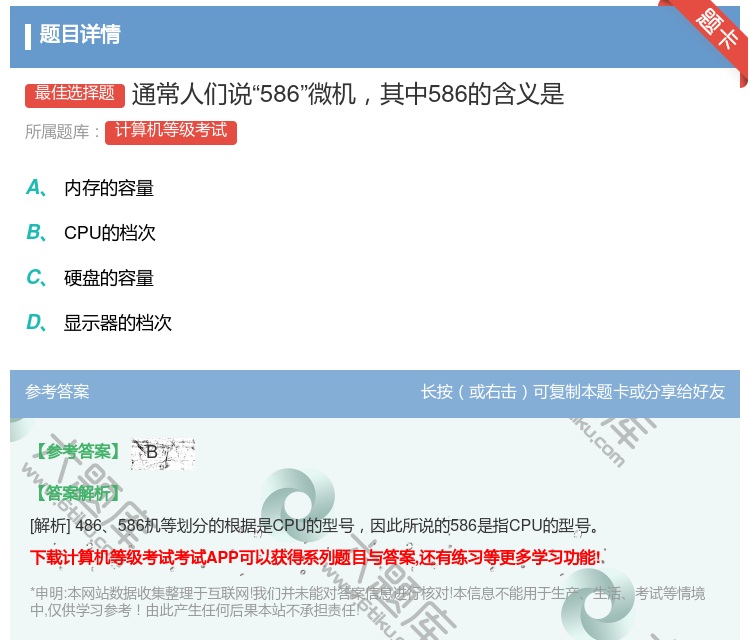Click the letter B option marker

click(36, 233)
